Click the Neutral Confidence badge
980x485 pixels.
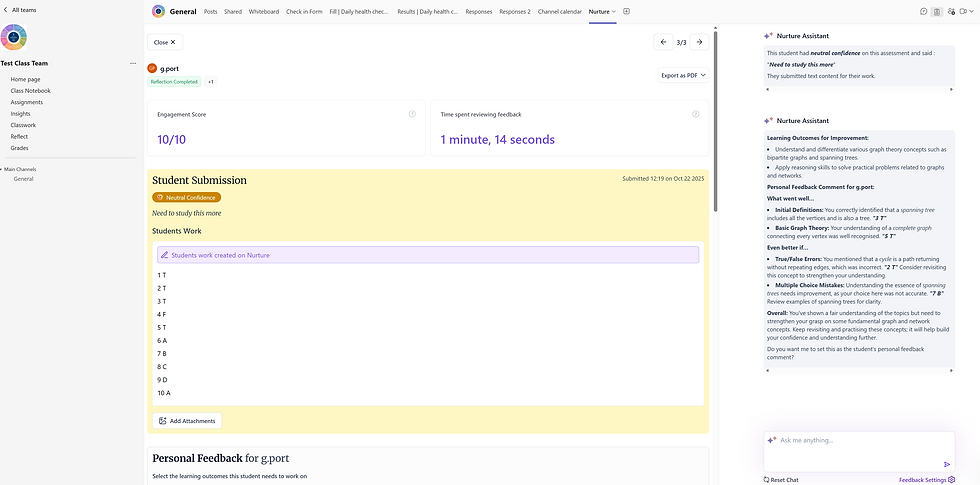tap(186, 198)
